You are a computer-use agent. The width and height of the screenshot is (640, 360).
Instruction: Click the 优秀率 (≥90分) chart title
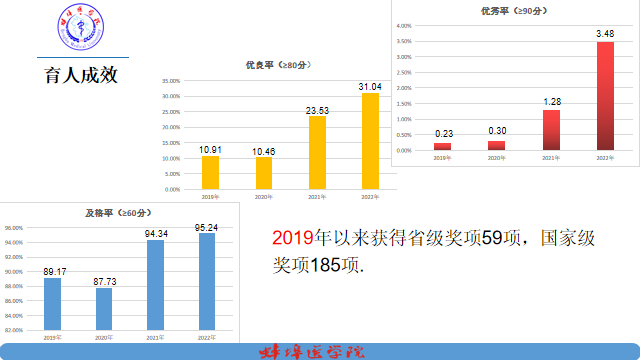coord(514,11)
